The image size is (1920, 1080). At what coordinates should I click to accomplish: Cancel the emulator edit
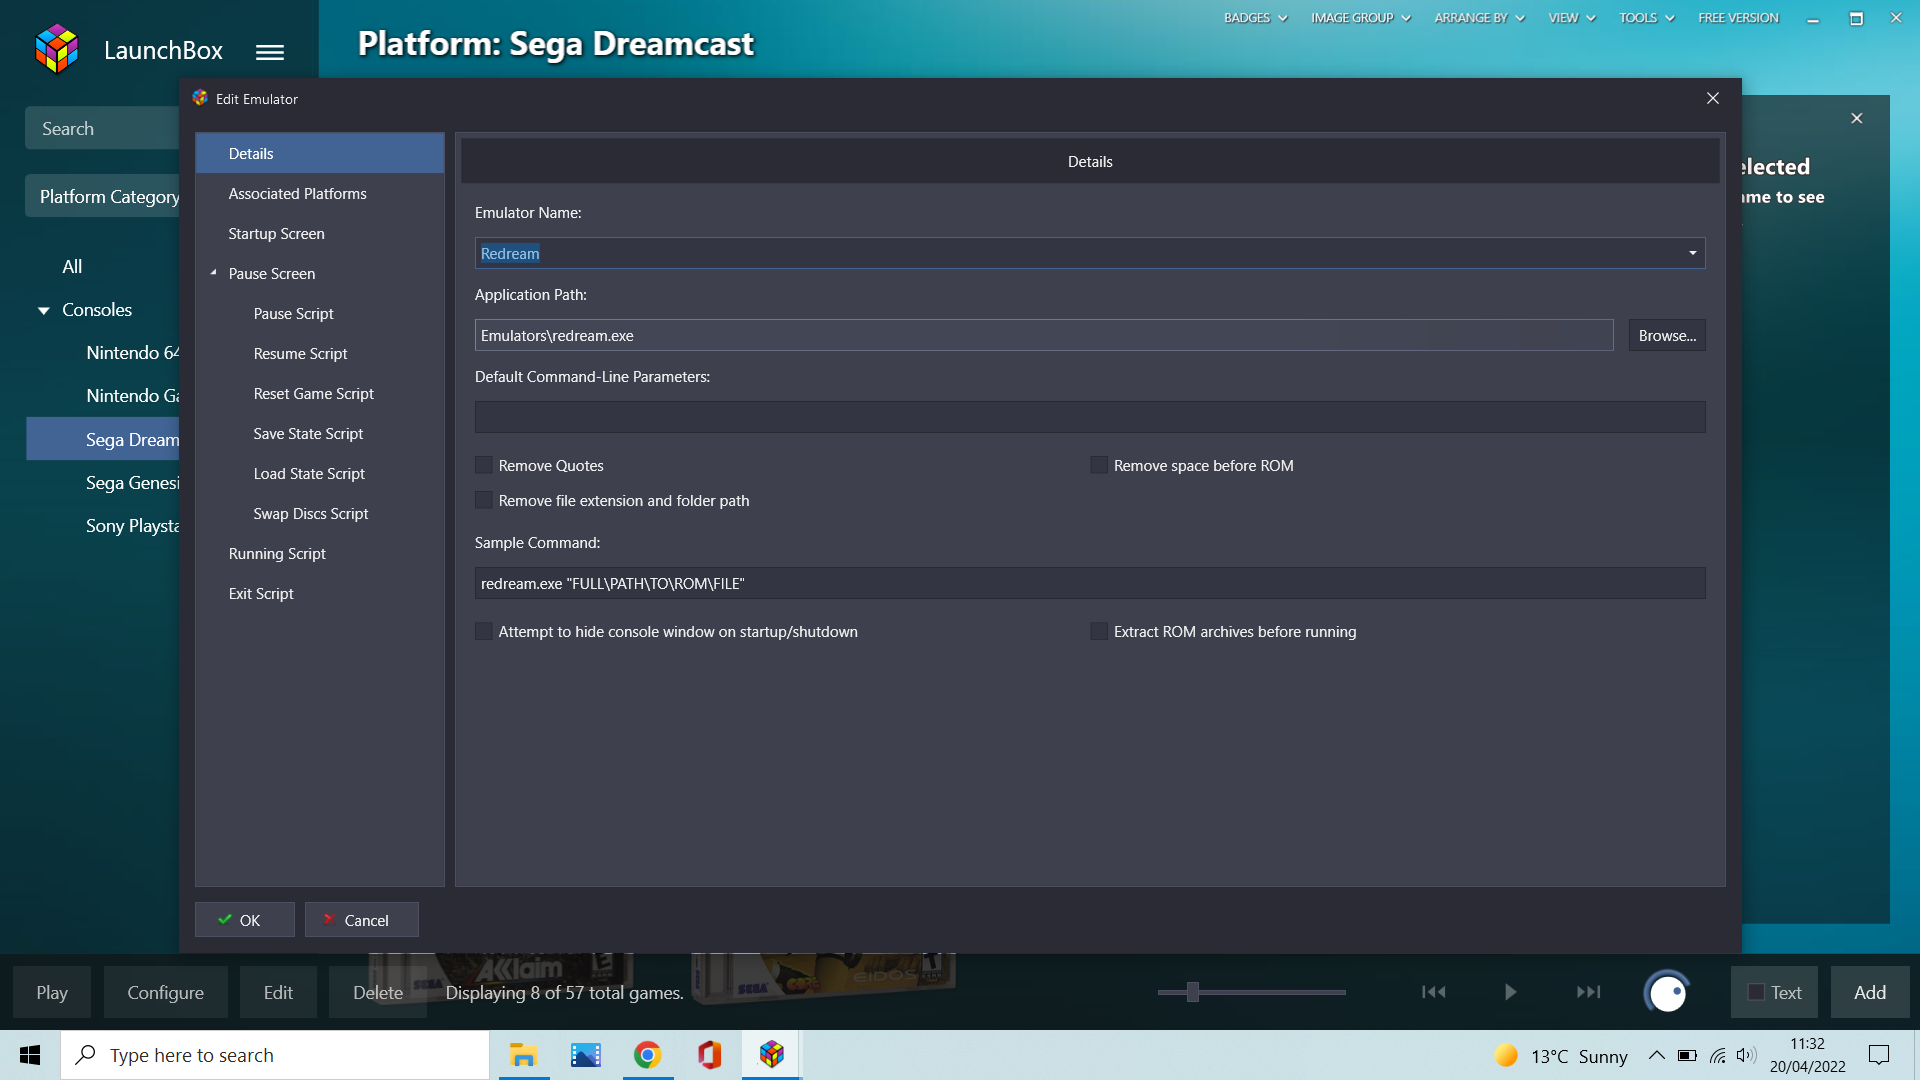[x=362, y=920]
